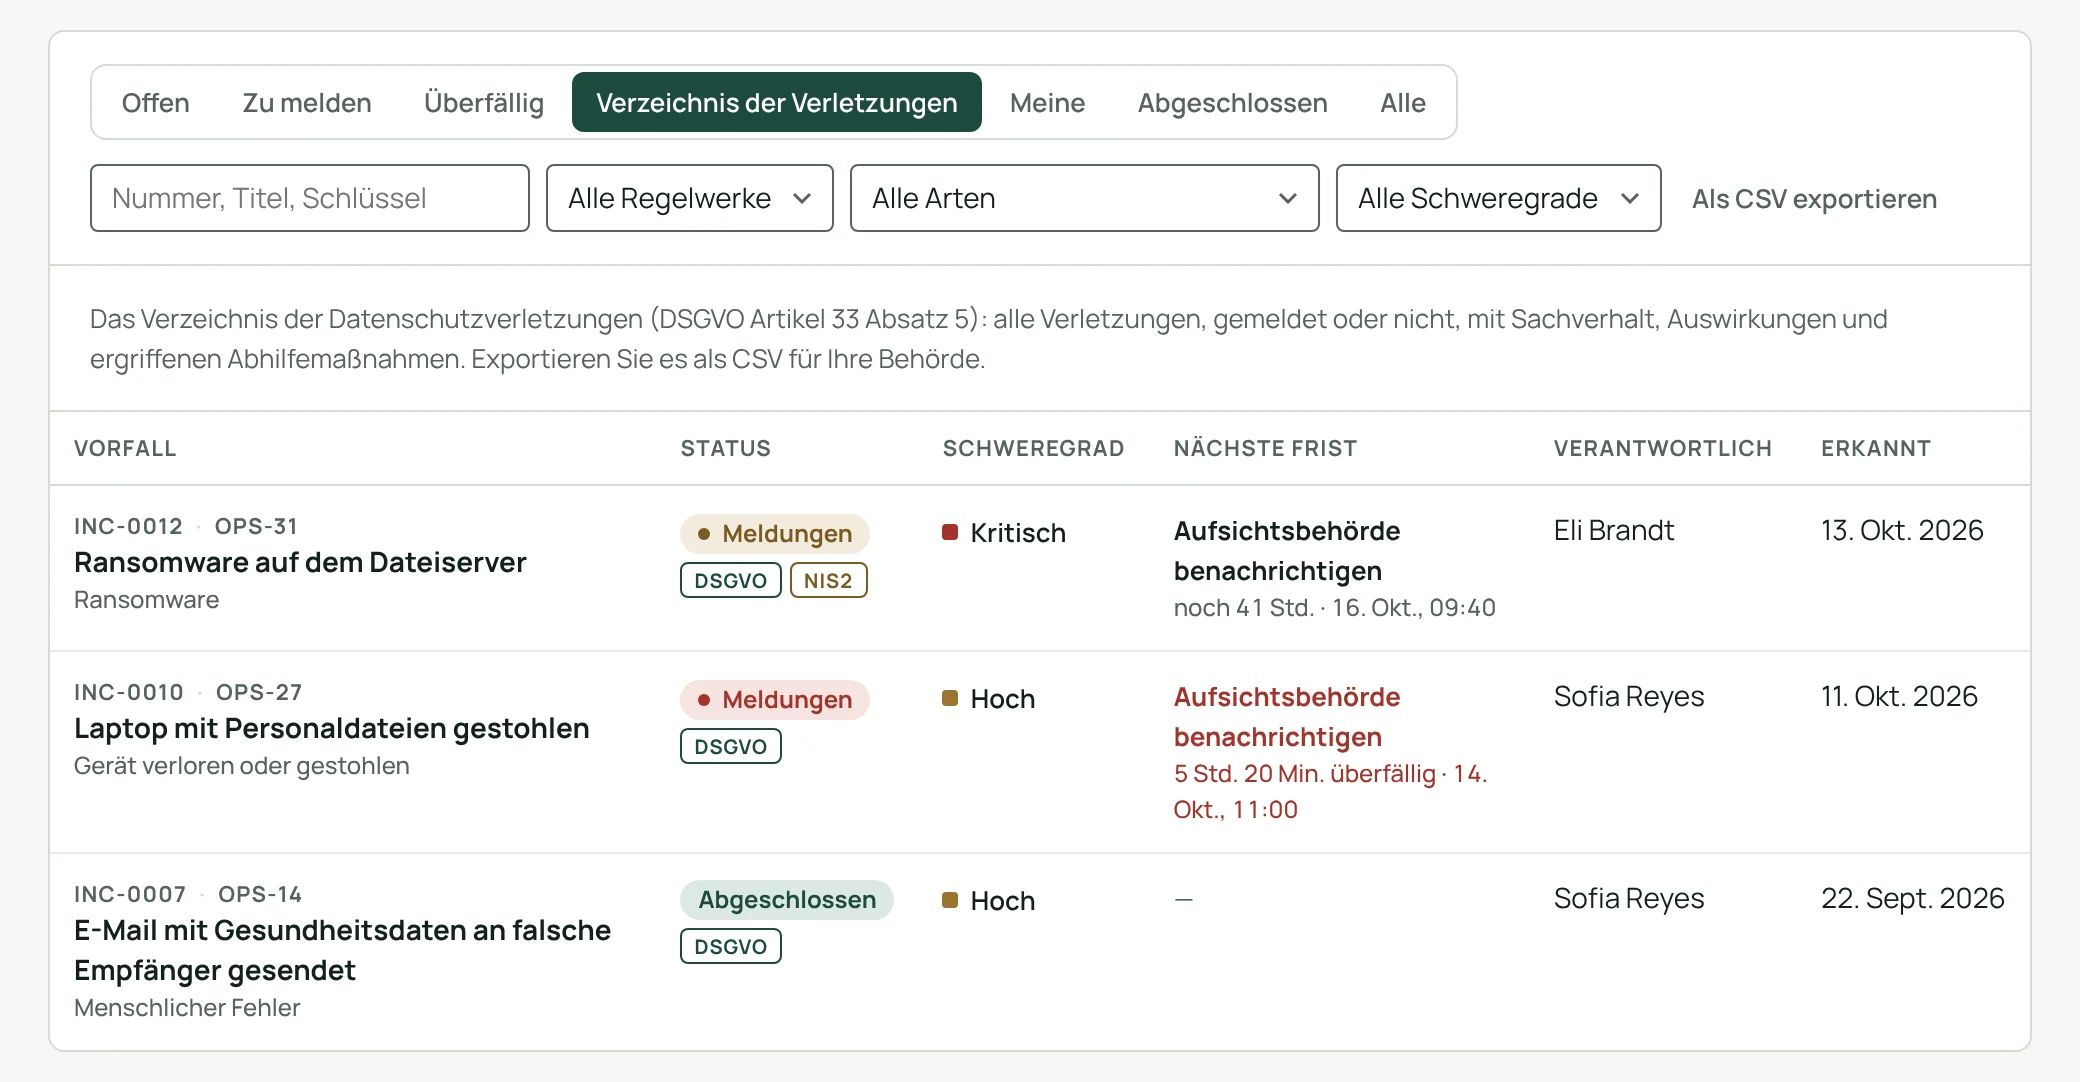Switch to the Offen tab
The width and height of the screenshot is (2080, 1082).
click(x=155, y=103)
